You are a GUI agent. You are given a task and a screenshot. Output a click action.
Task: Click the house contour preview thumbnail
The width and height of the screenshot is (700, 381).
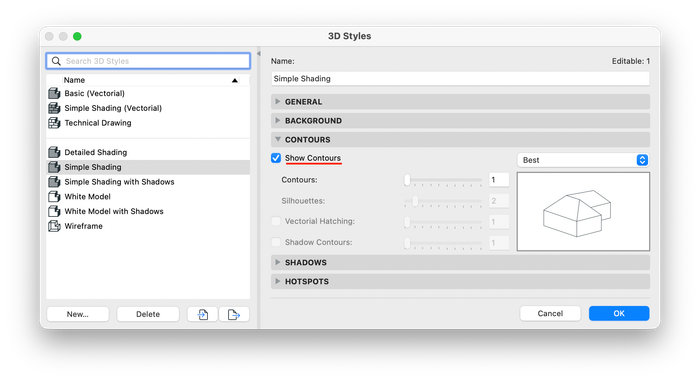click(x=583, y=212)
